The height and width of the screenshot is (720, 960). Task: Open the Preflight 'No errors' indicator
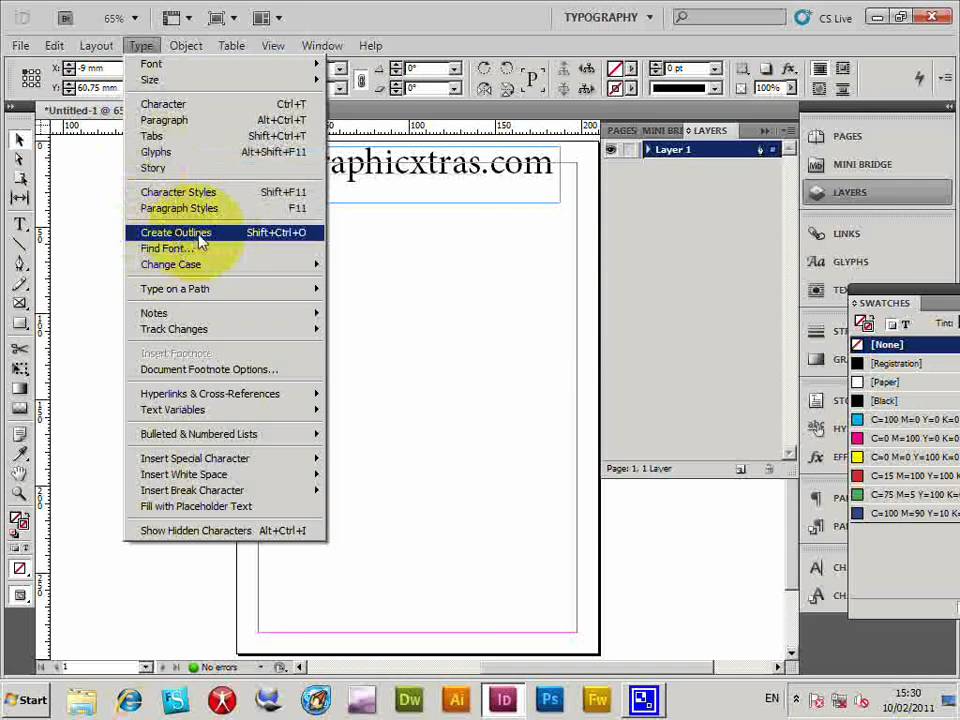(212, 667)
